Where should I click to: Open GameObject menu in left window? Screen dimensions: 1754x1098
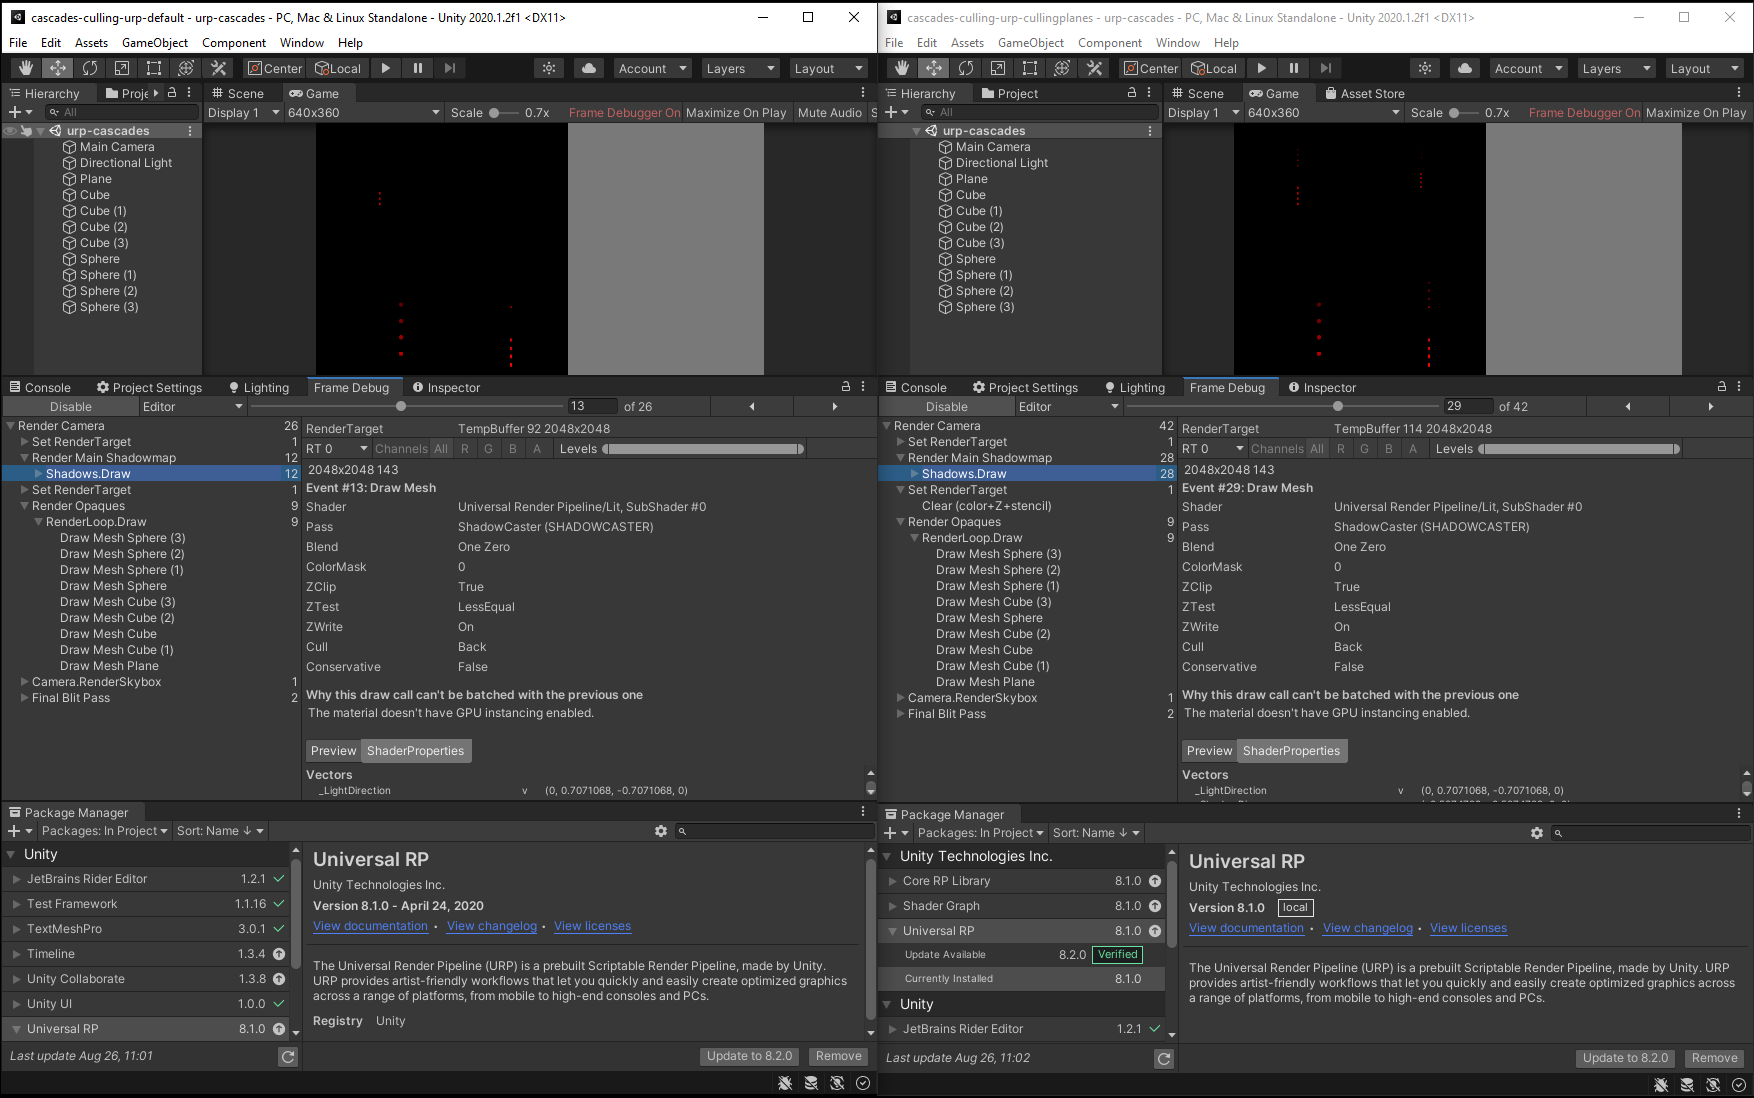coord(155,42)
